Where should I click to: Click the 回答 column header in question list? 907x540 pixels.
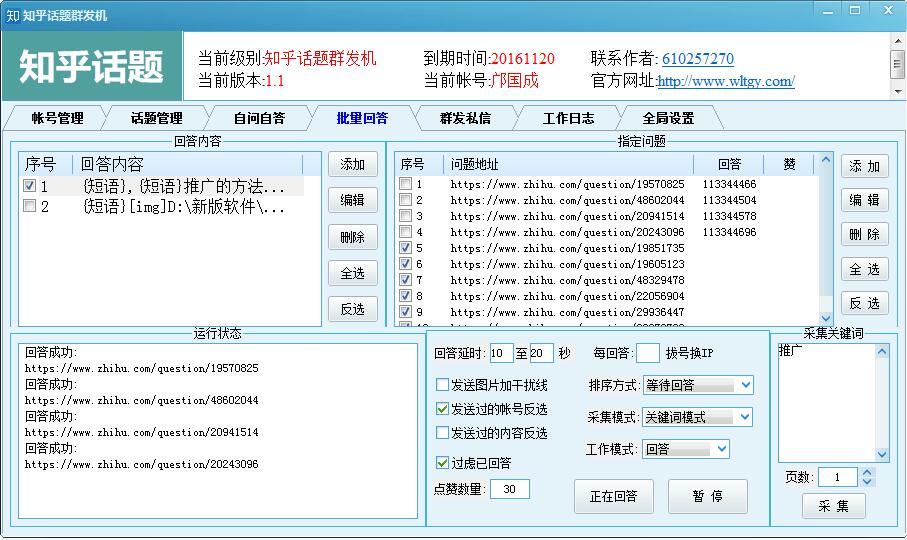click(729, 164)
